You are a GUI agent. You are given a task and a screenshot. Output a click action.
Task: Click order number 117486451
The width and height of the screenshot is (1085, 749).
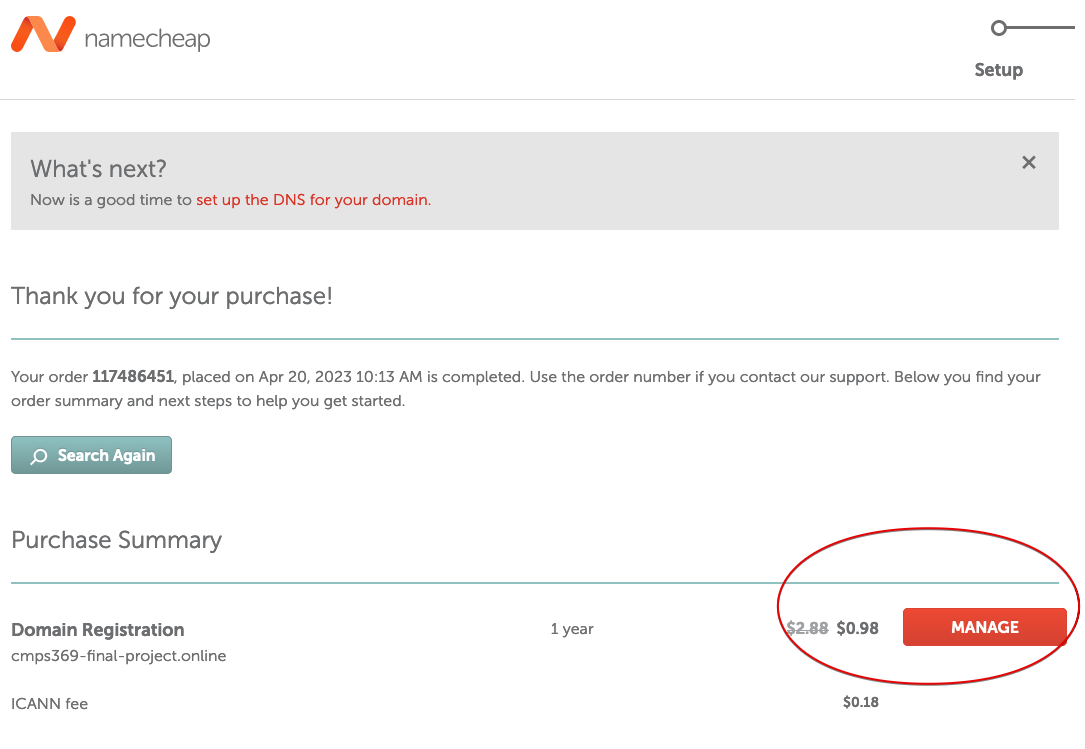click(133, 377)
